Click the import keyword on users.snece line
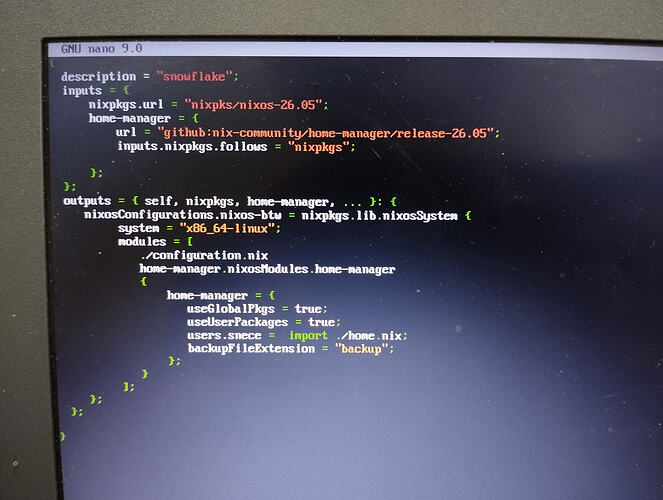The image size is (663, 500). [308, 336]
